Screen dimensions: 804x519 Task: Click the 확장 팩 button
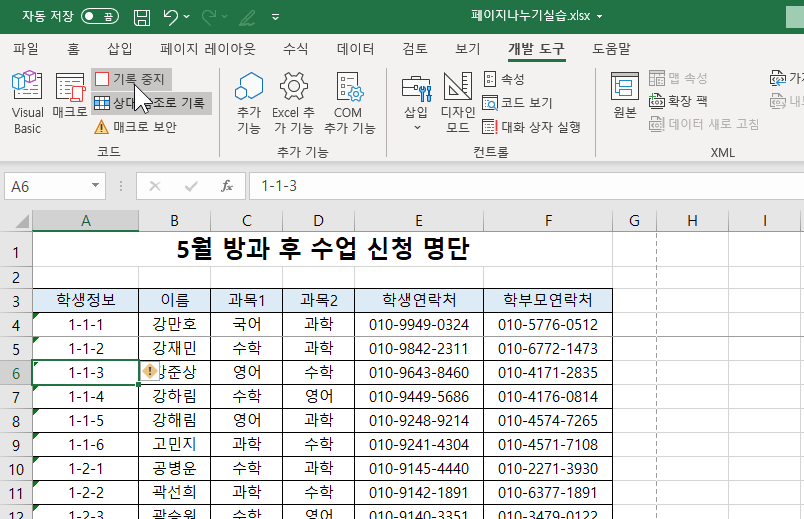coord(678,101)
